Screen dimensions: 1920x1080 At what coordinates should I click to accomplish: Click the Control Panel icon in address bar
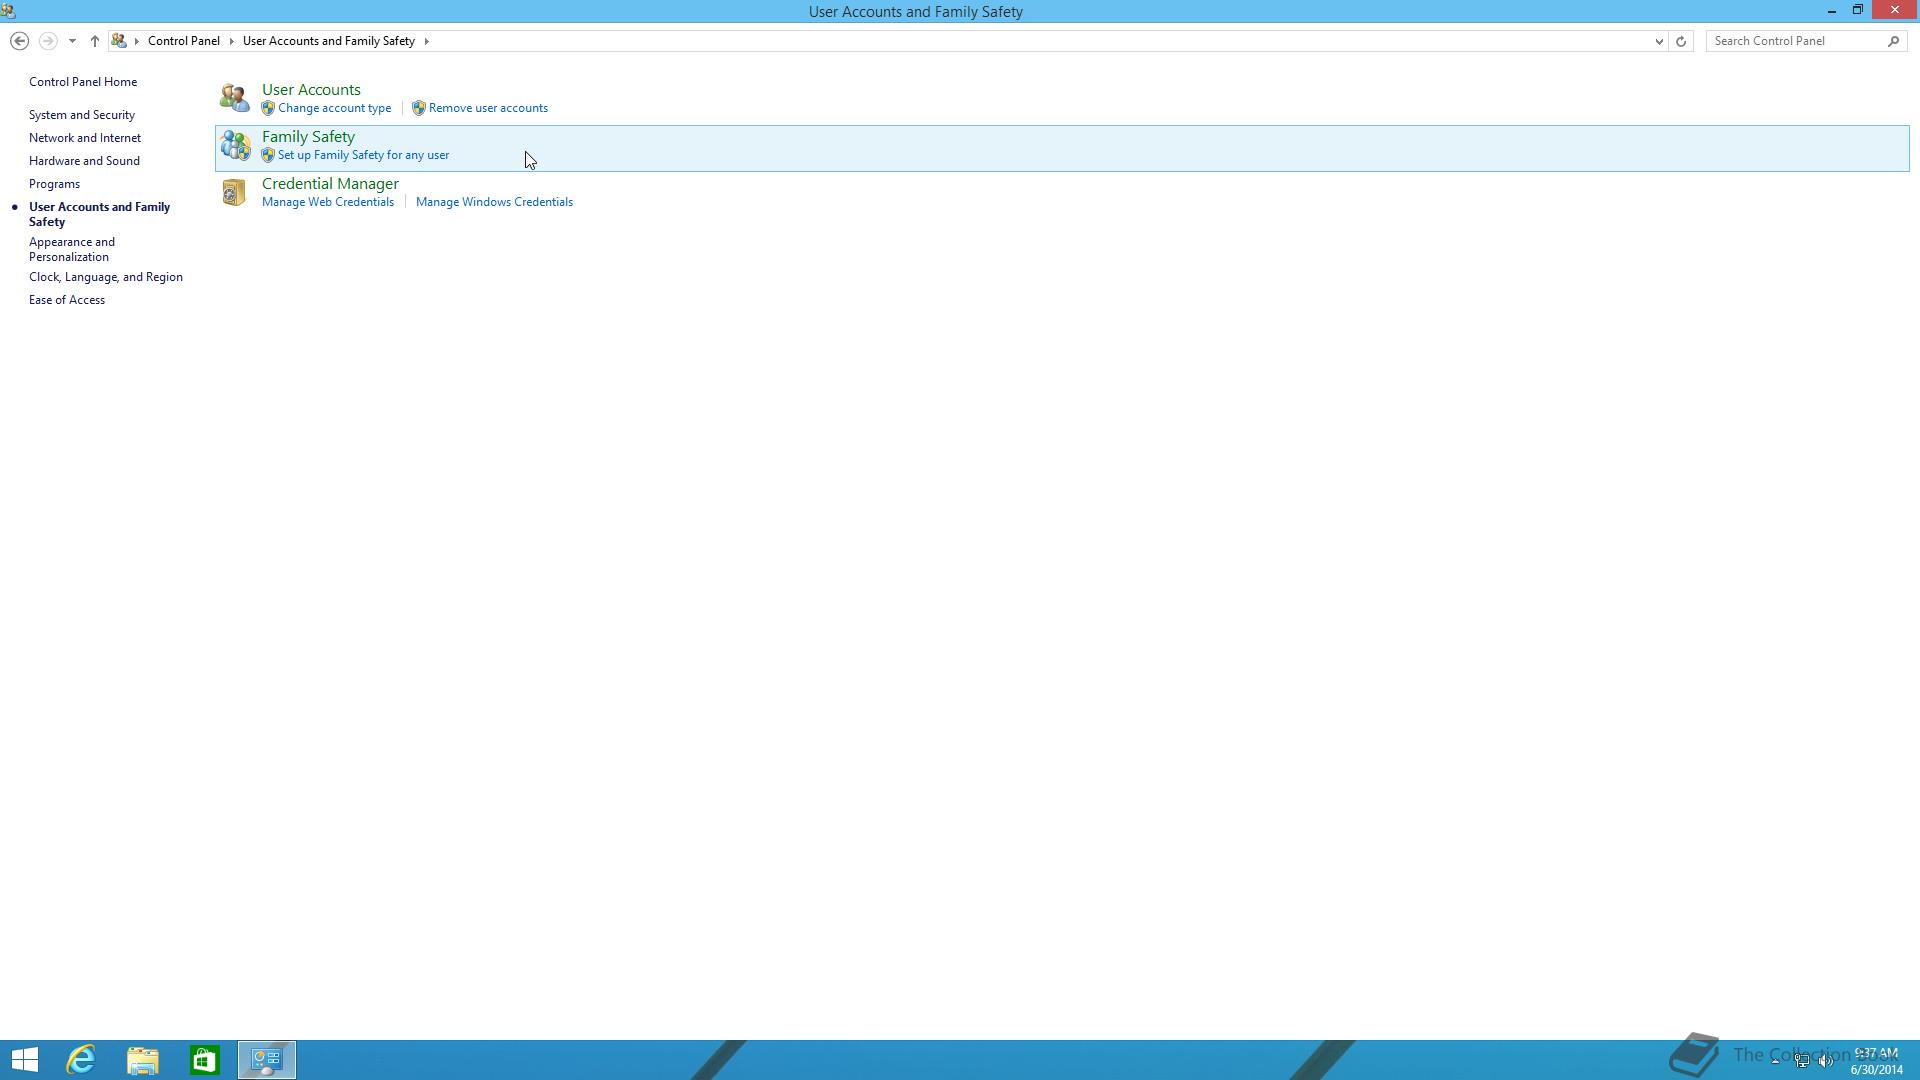[x=119, y=41]
